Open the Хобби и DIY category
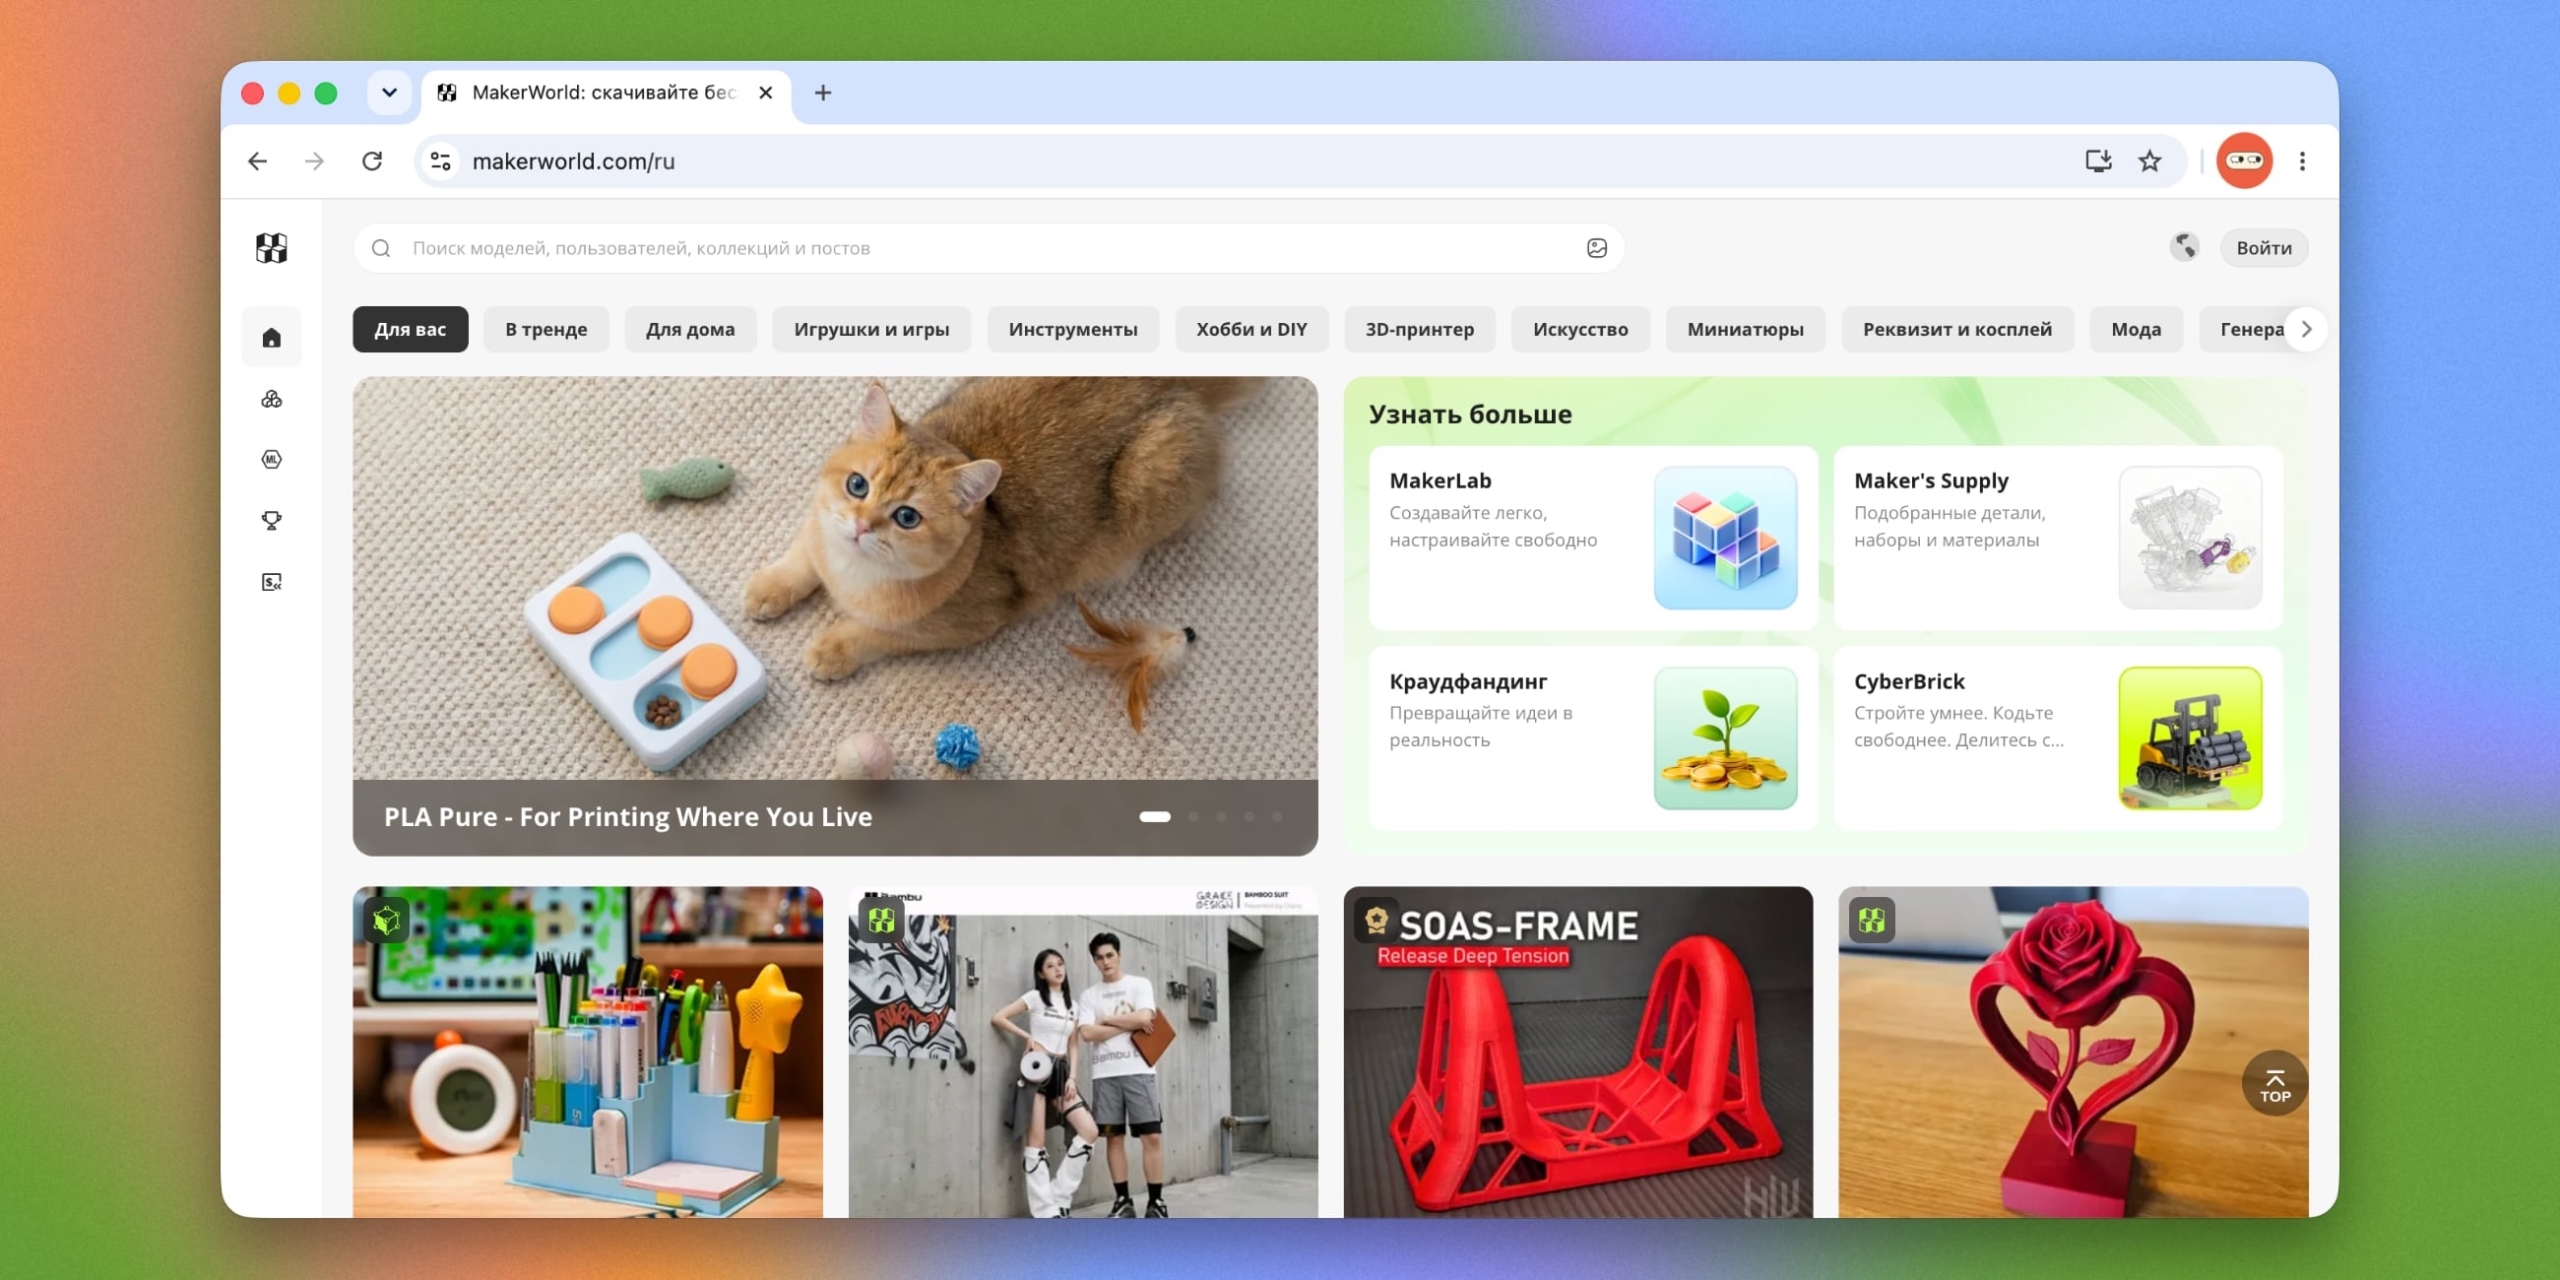This screenshot has width=2560, height=1280. (1252, 329)
